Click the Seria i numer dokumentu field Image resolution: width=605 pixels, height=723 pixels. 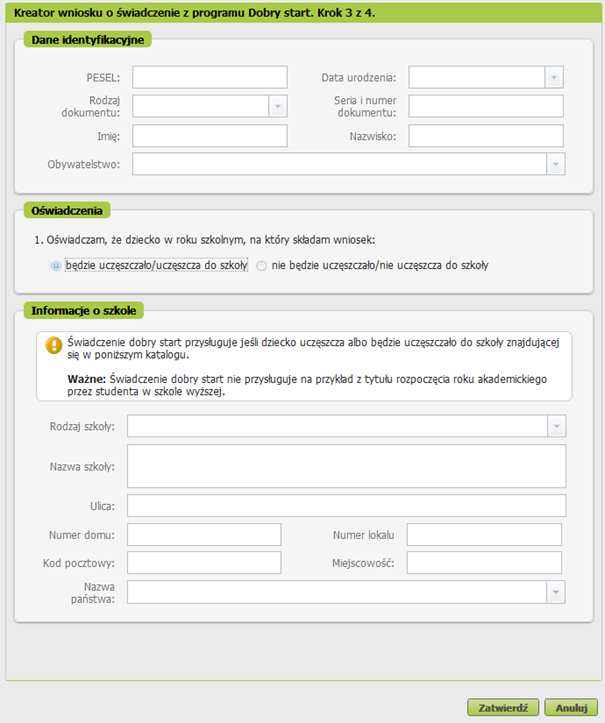(x=486, y=106)
